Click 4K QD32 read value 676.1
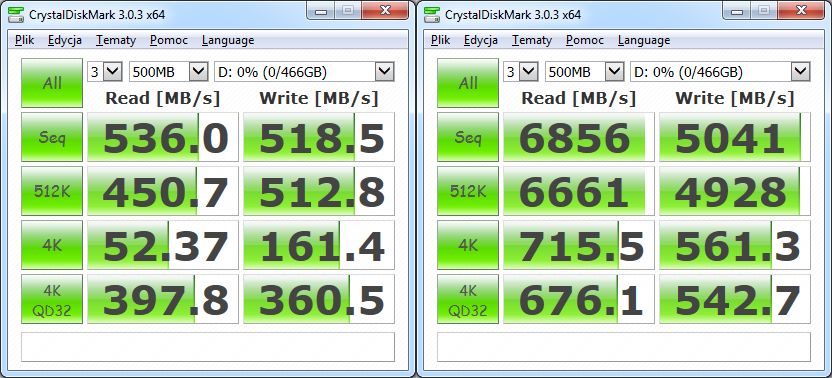 [579, 299]
